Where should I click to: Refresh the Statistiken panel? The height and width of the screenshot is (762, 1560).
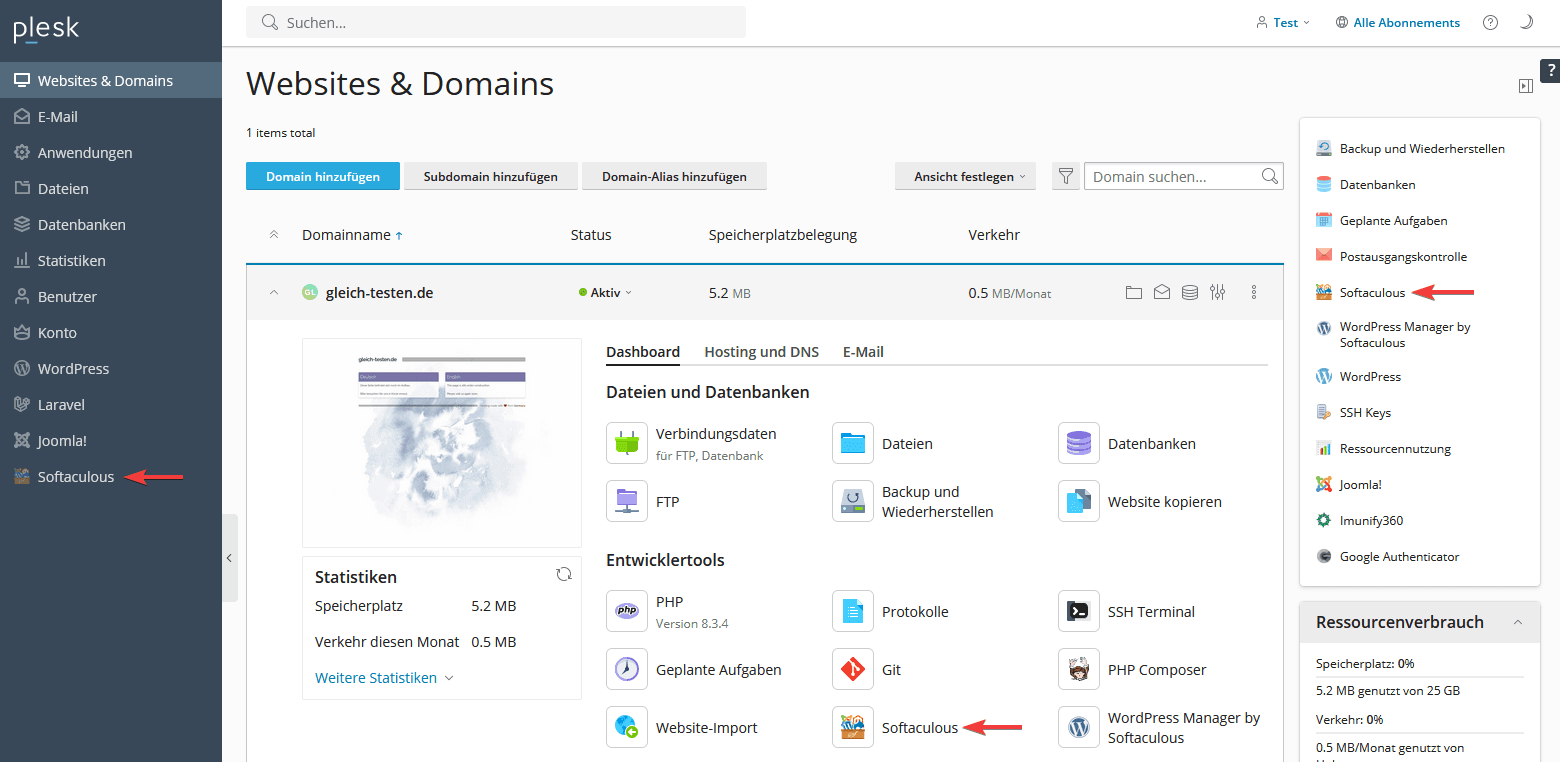(564, 574)
